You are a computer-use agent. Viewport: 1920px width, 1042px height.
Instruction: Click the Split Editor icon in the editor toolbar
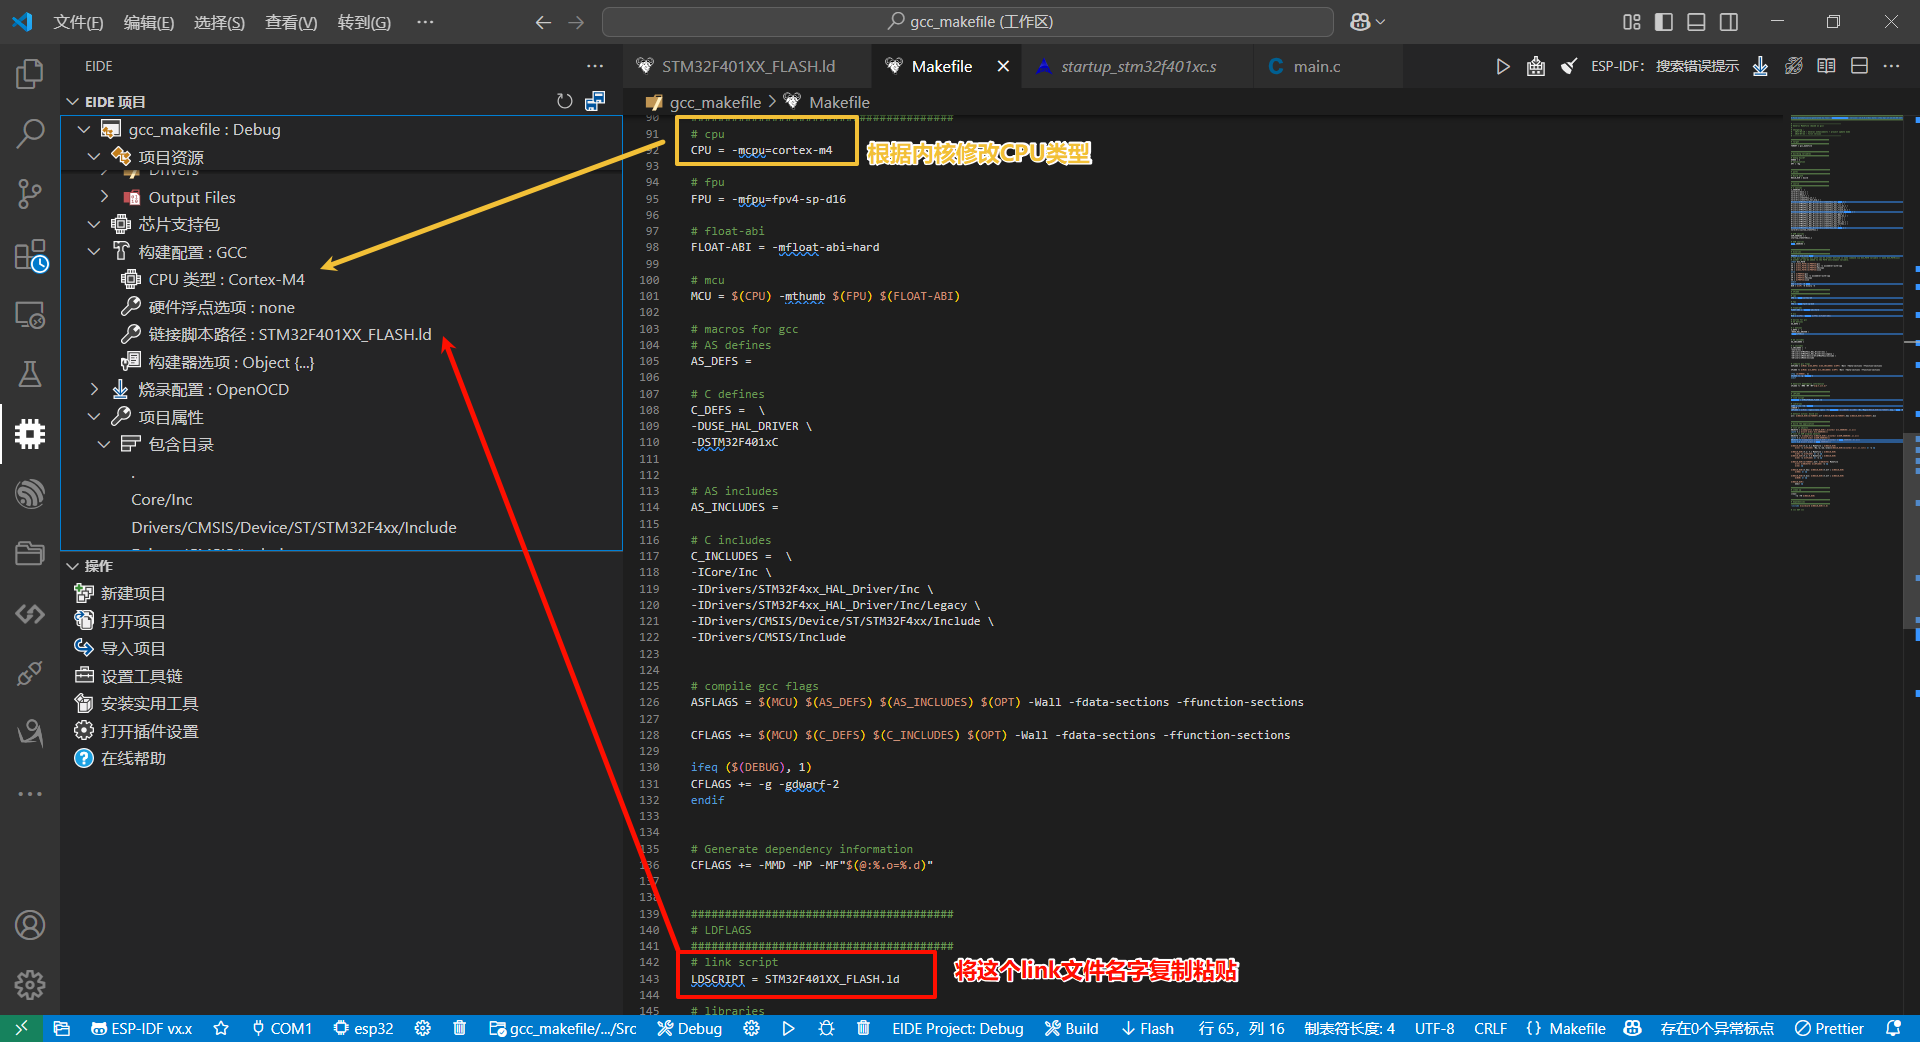pos(1859,66)
